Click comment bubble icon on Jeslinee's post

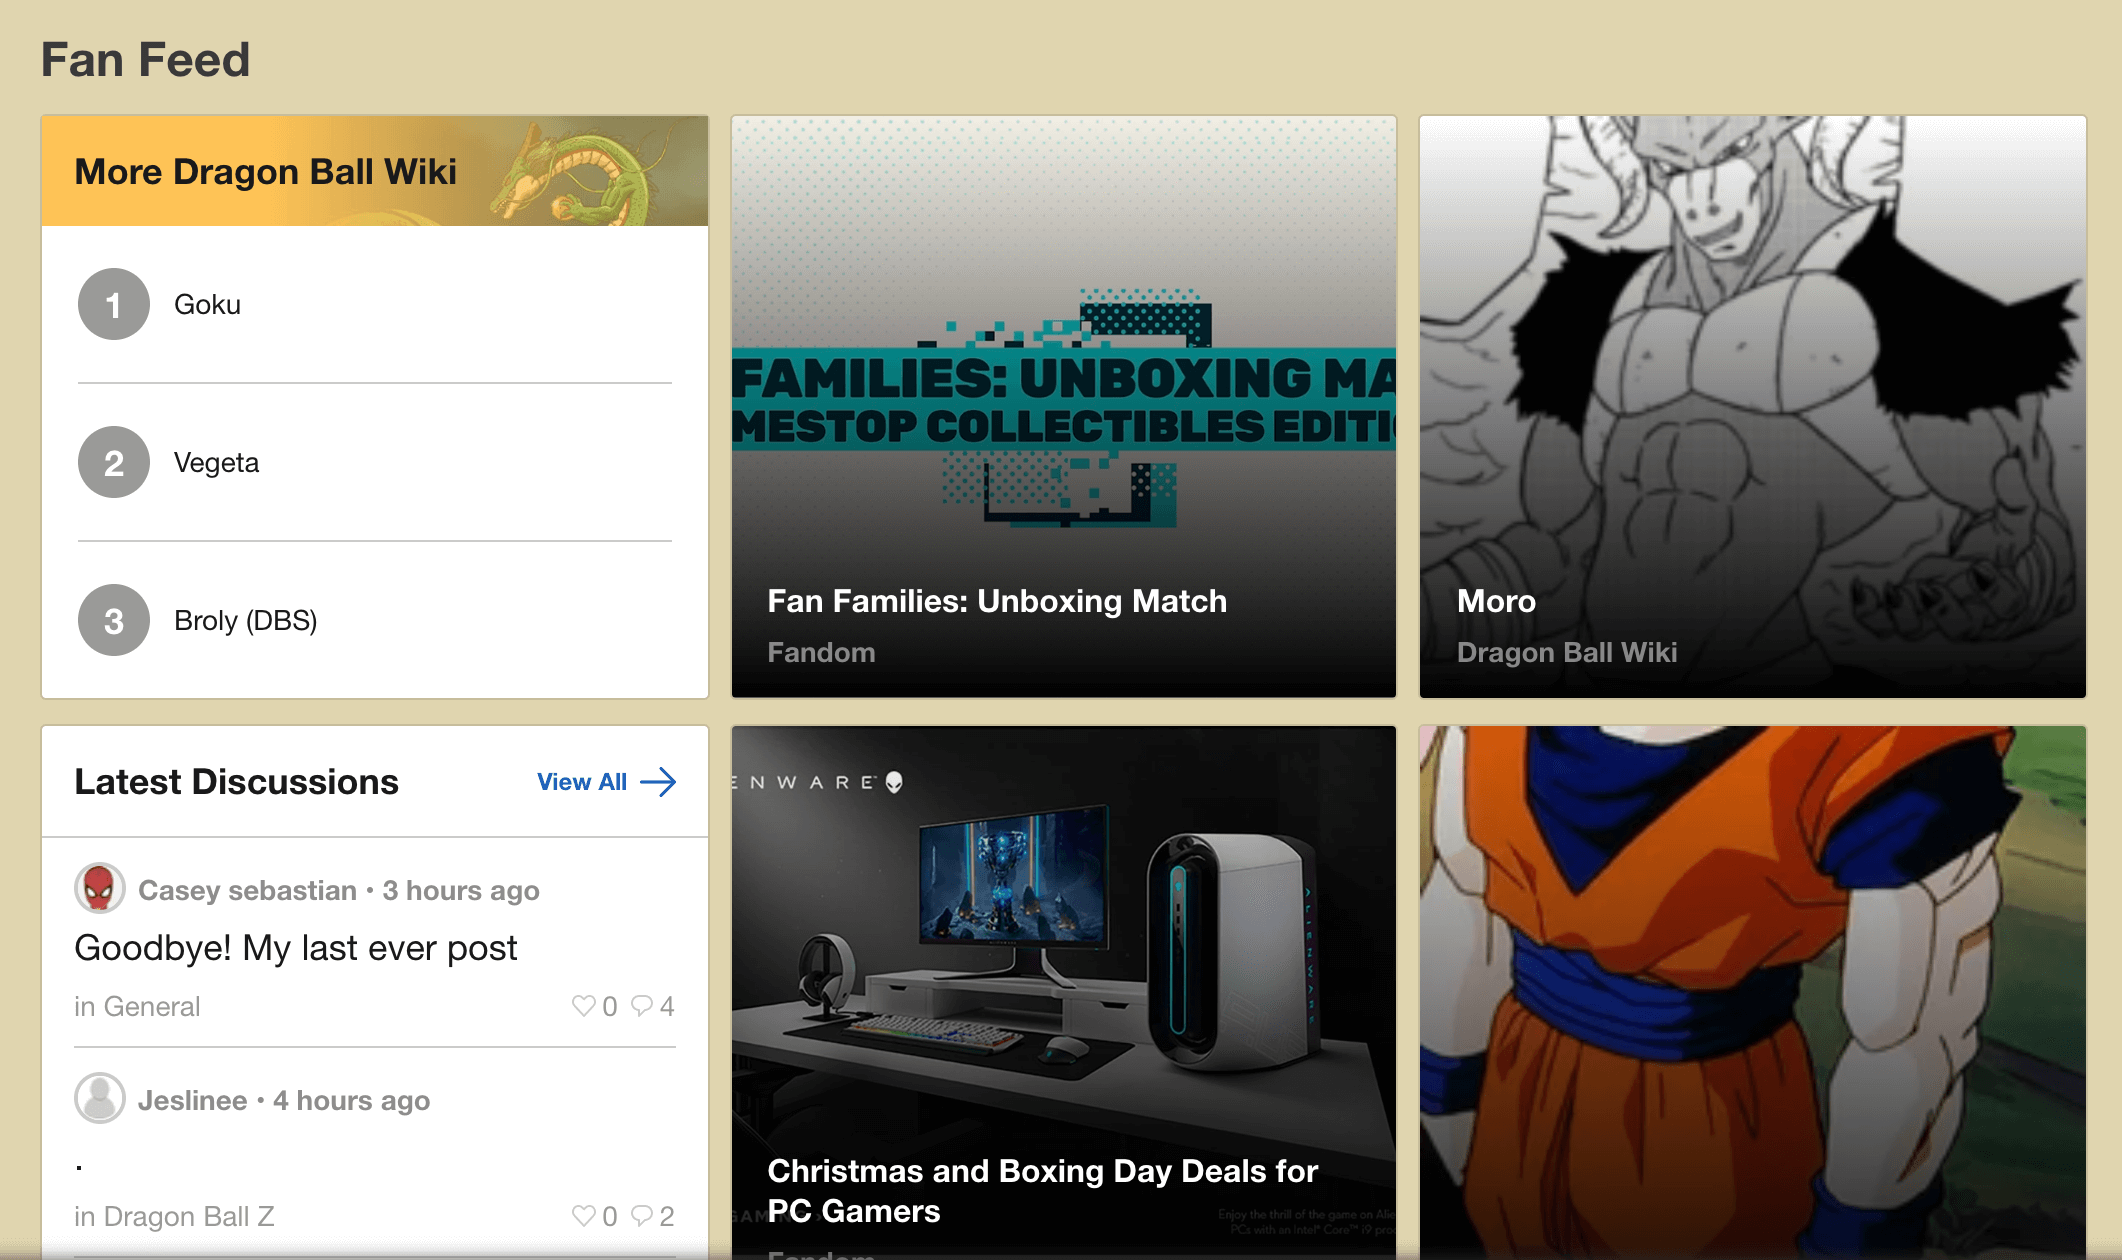[642, 1215]
